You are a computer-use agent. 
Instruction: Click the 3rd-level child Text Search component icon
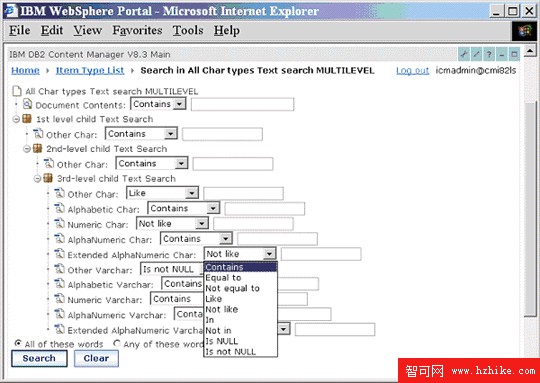[48, 178]
